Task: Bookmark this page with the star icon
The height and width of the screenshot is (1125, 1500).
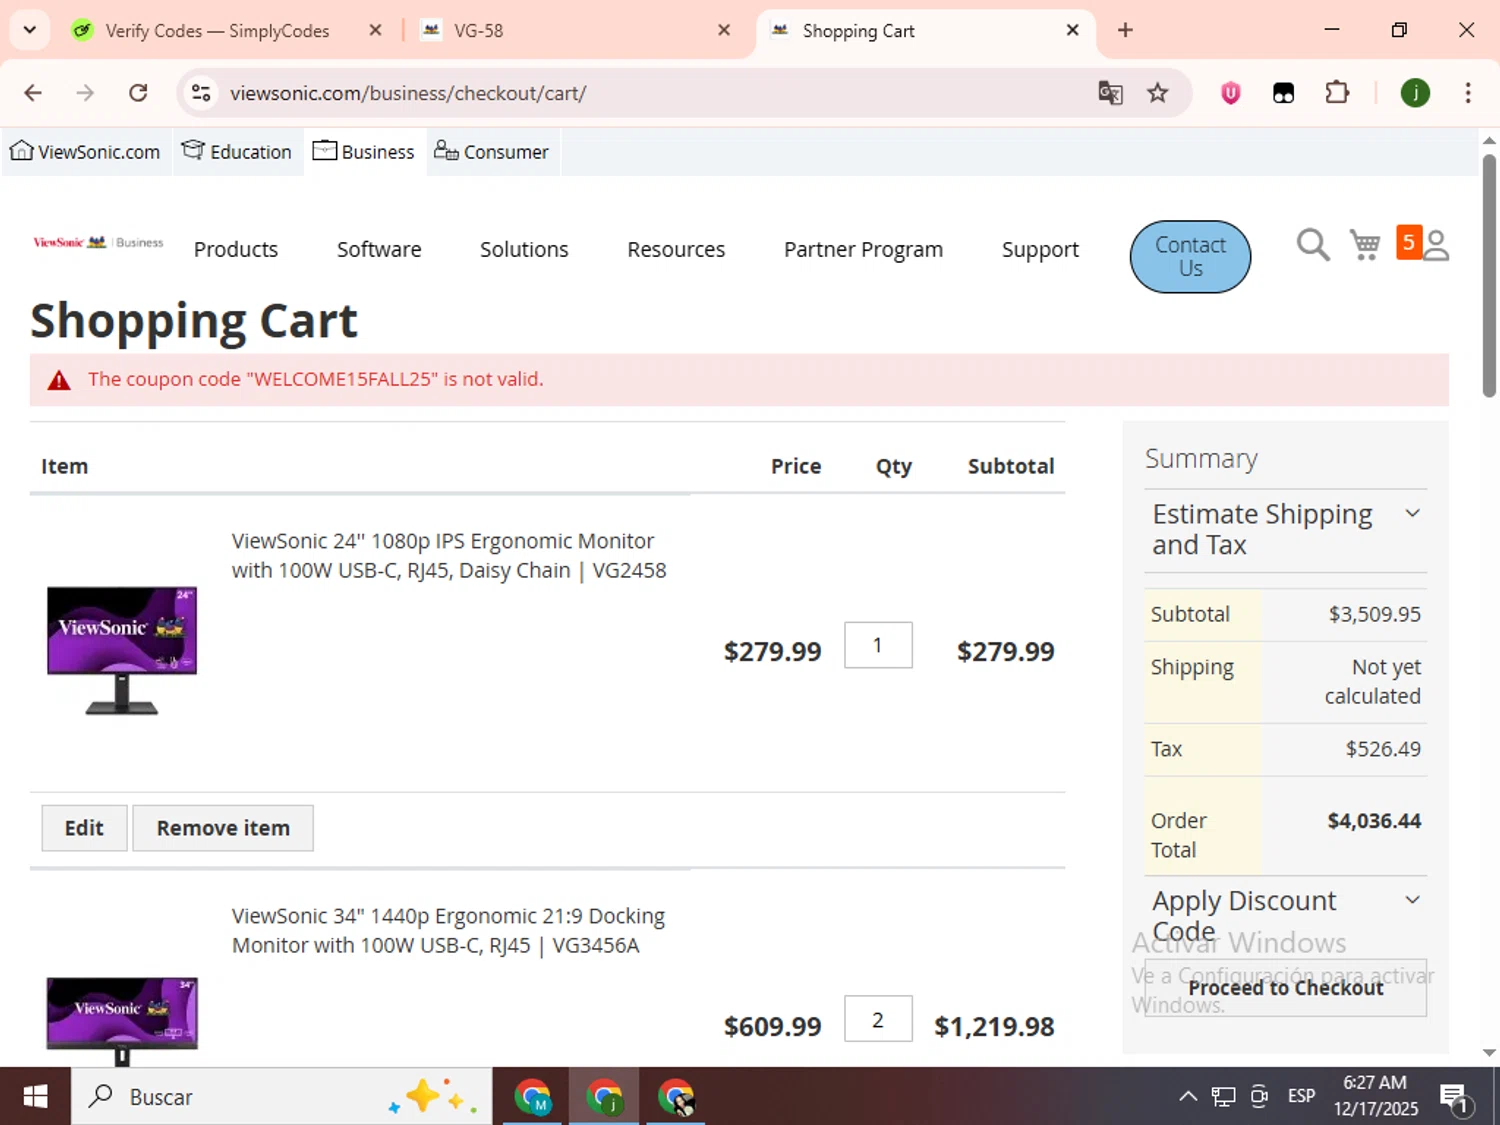Action: [x=1158, y=93]
